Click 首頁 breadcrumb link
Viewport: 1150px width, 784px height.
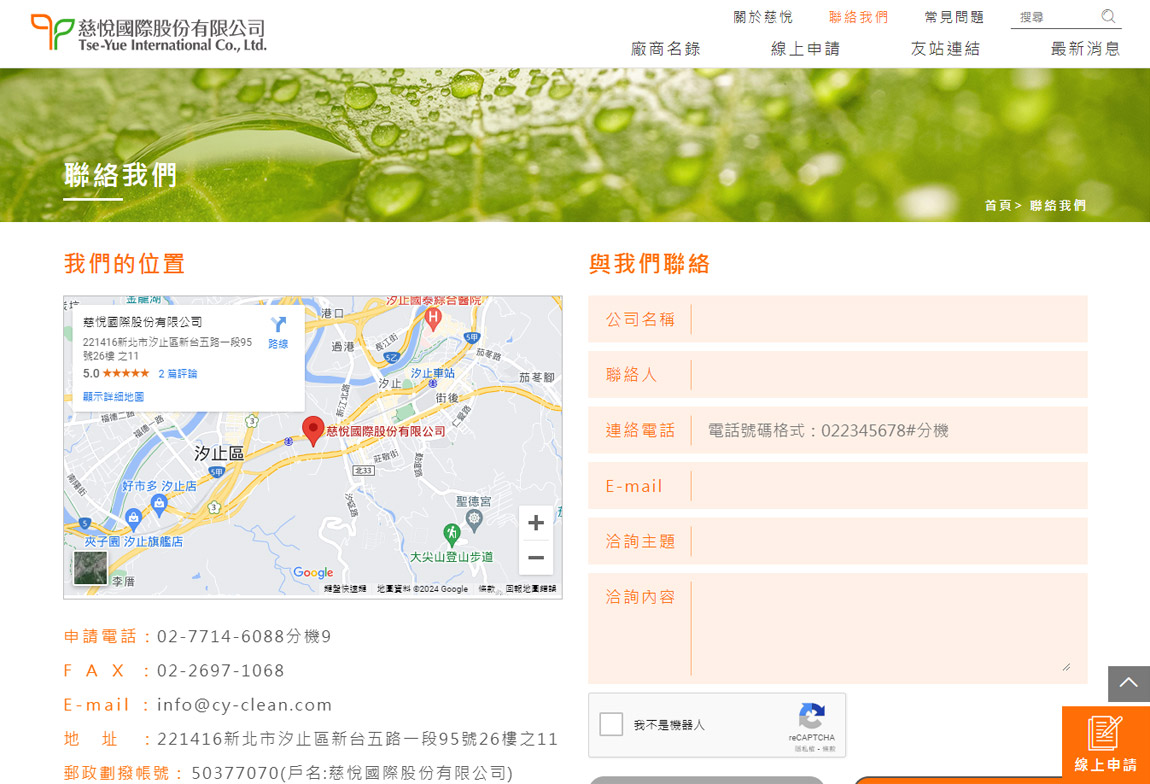(998, 205)
